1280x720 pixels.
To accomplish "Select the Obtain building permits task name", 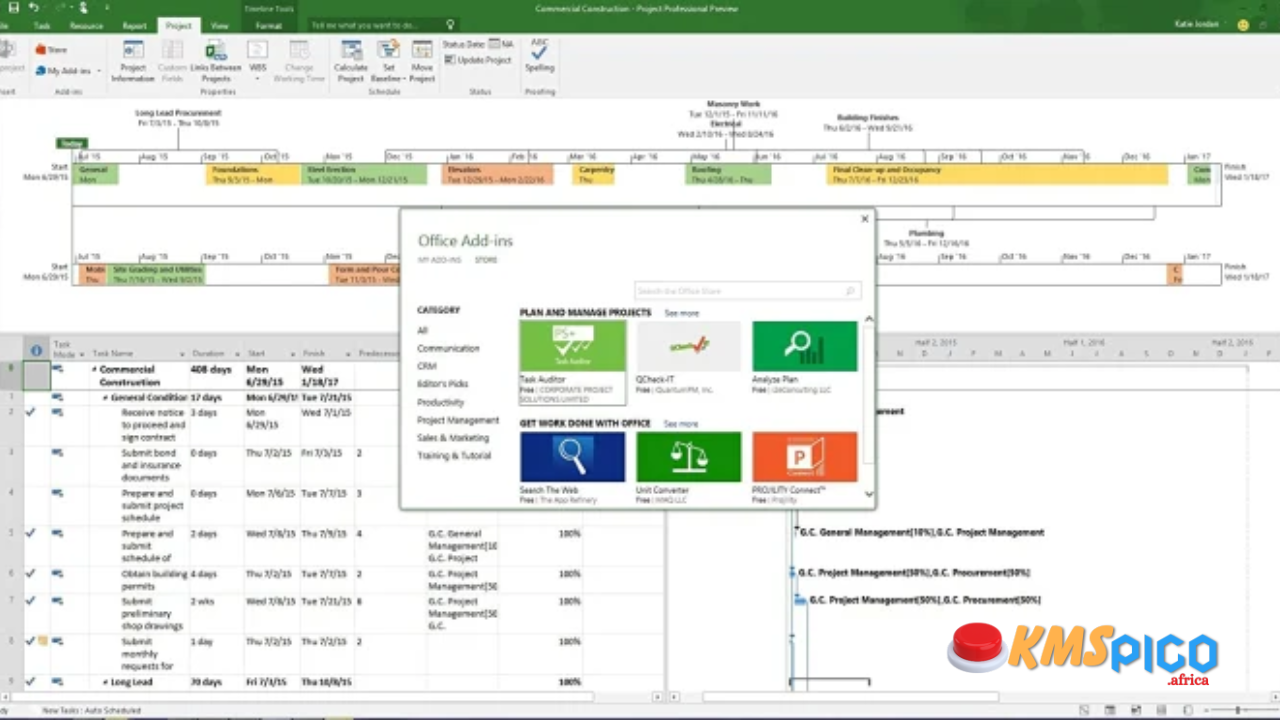I will [155, 579].
